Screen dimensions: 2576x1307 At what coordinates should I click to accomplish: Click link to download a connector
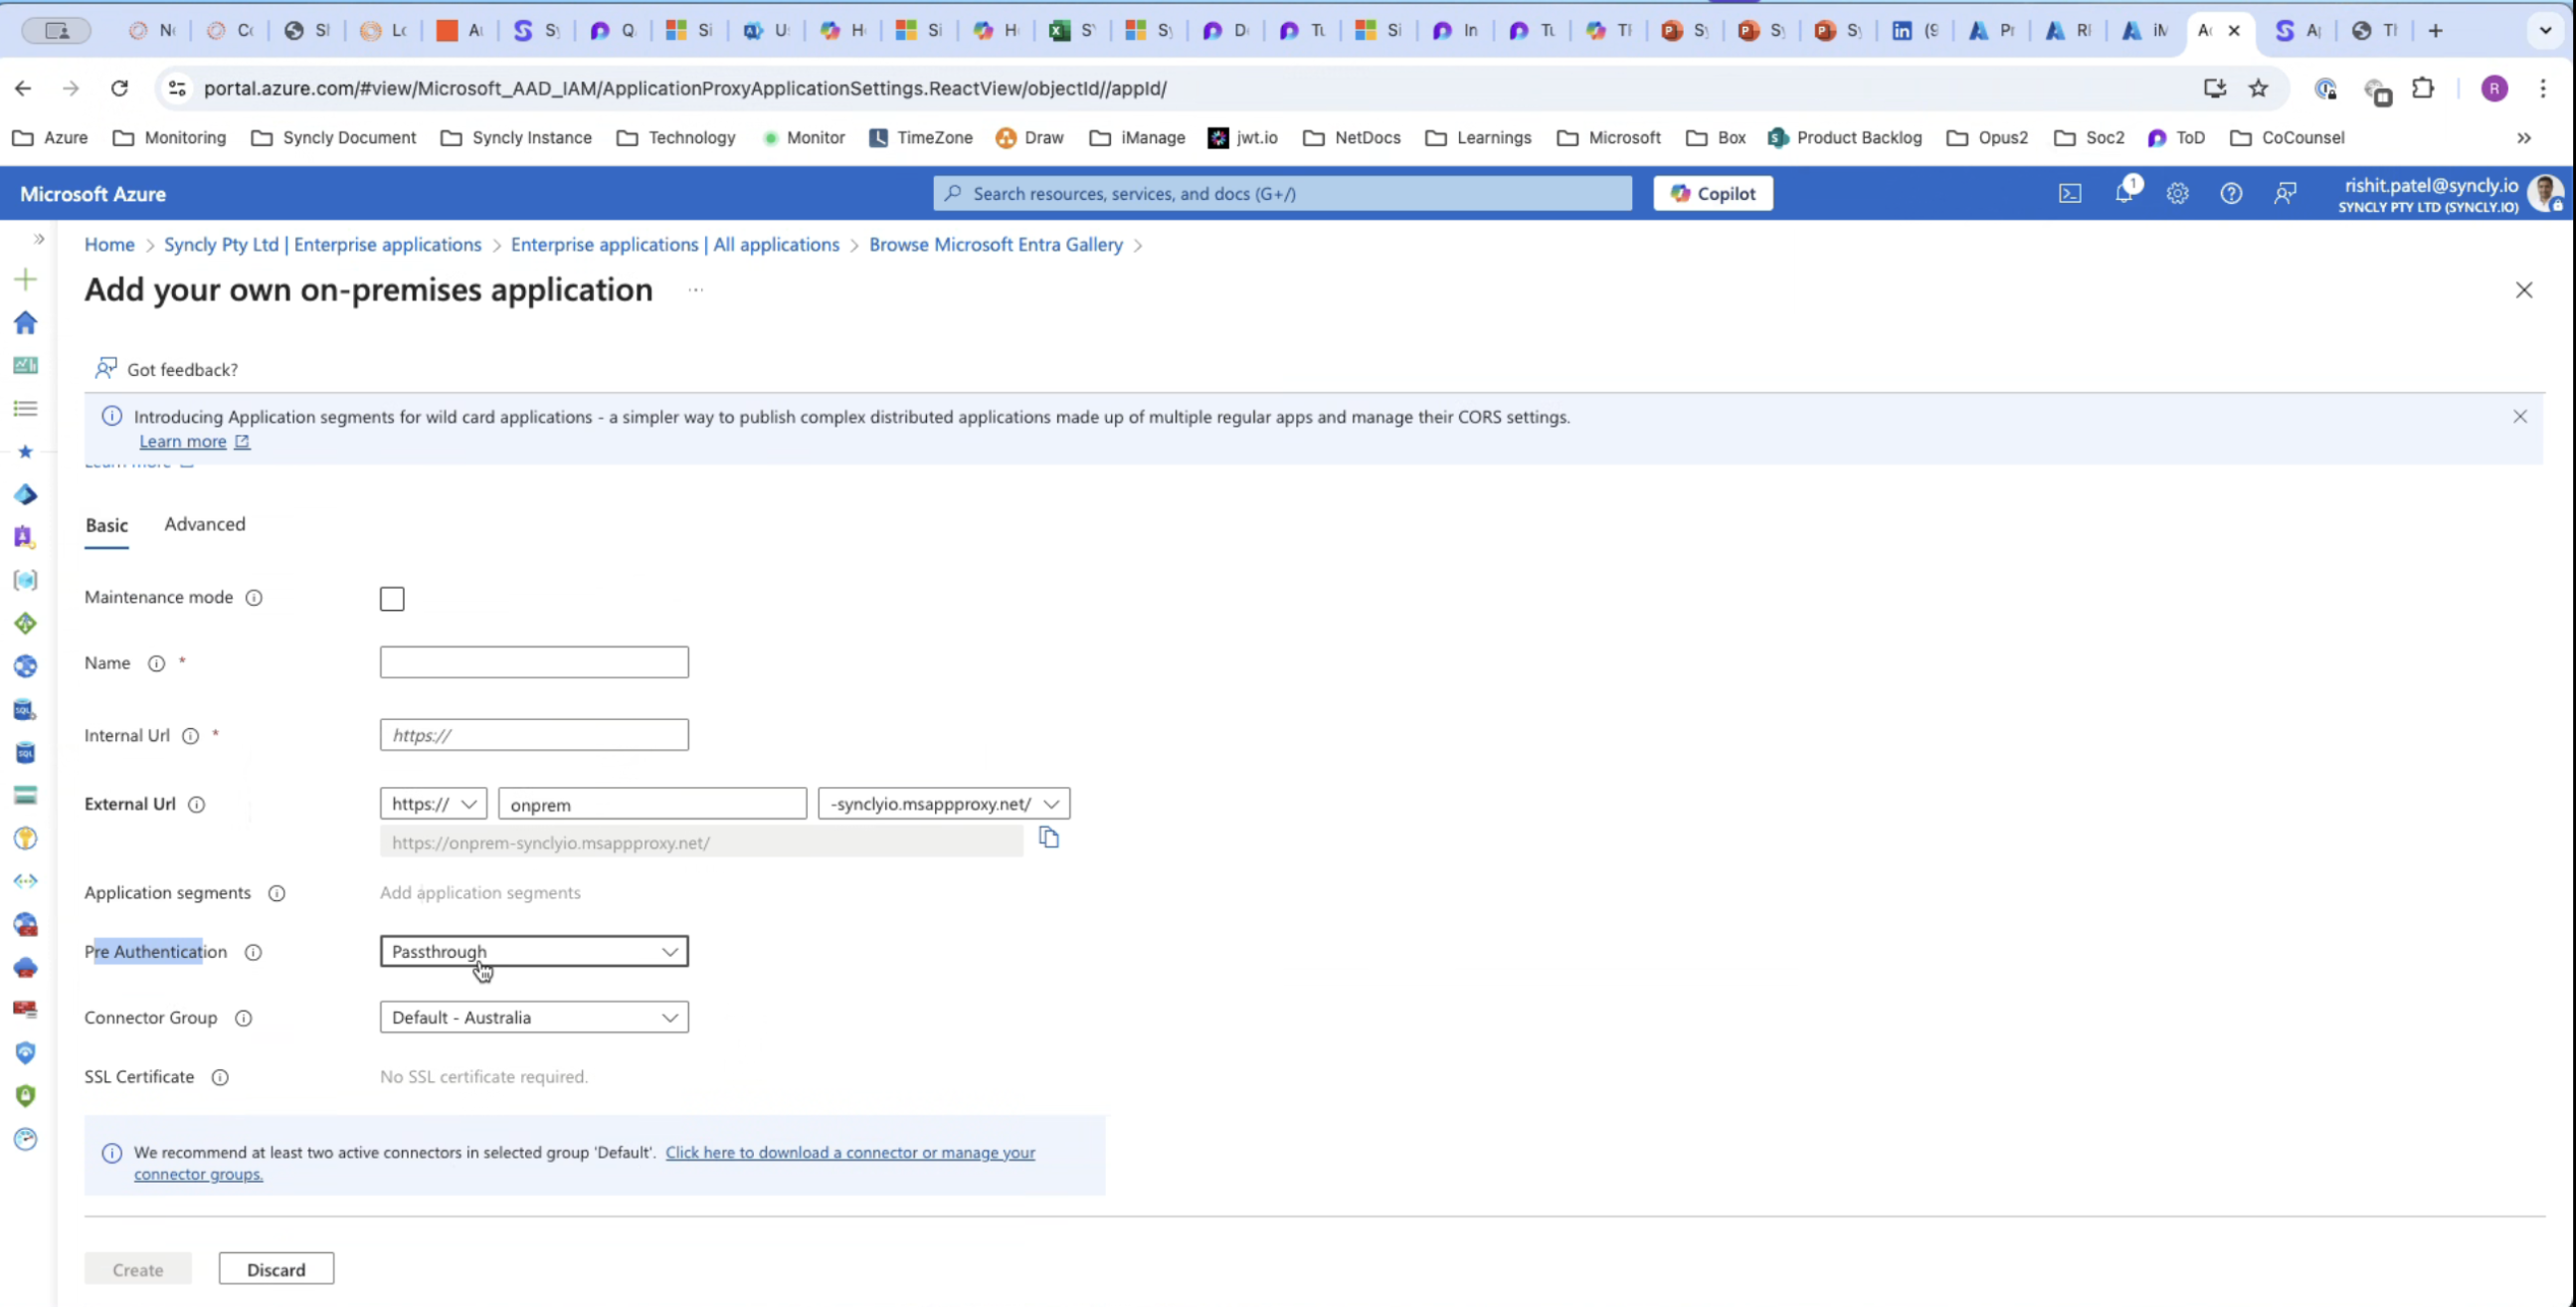point(850,1153)
